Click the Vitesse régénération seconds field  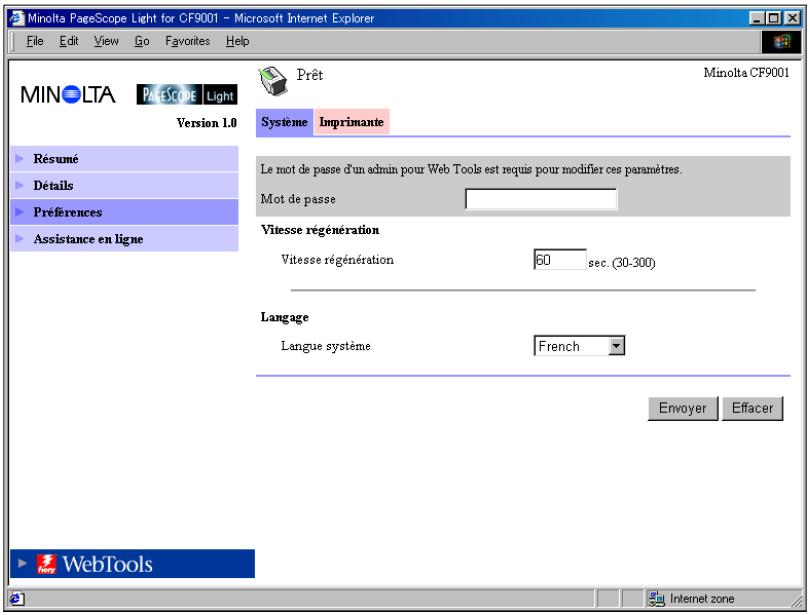click(560, 259)
